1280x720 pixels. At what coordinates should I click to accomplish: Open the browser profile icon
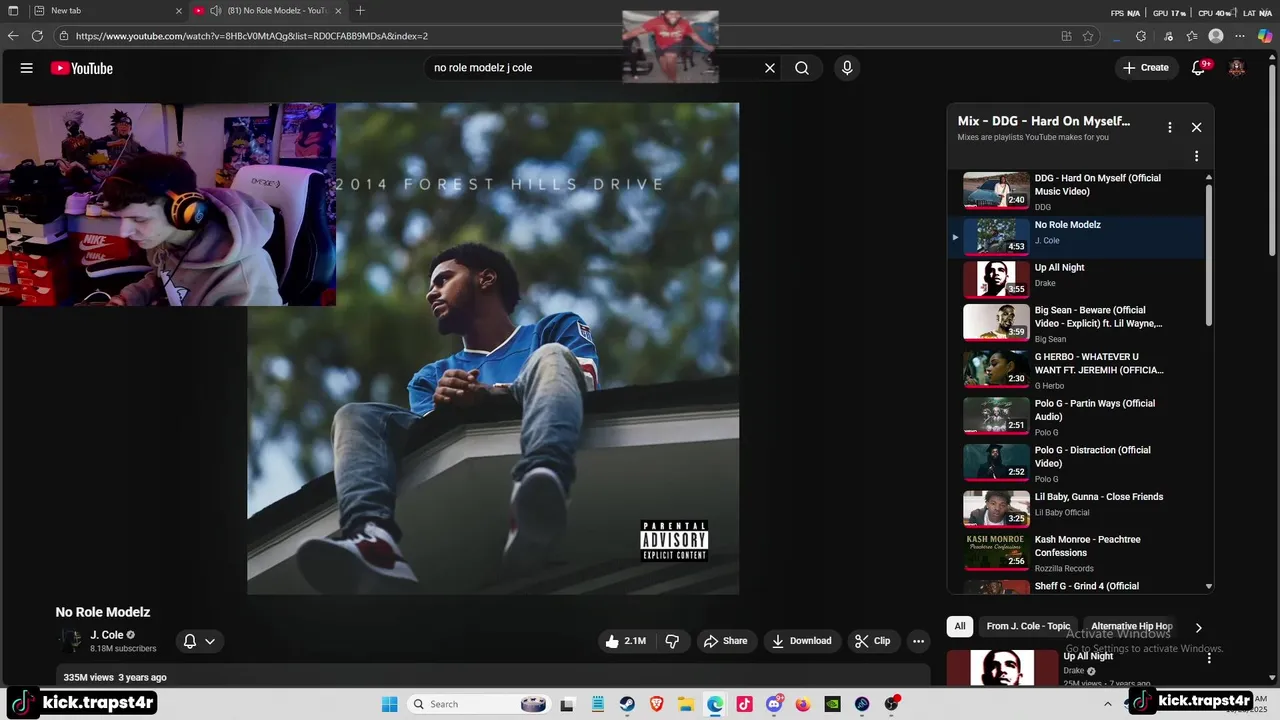click(1216, 36)
